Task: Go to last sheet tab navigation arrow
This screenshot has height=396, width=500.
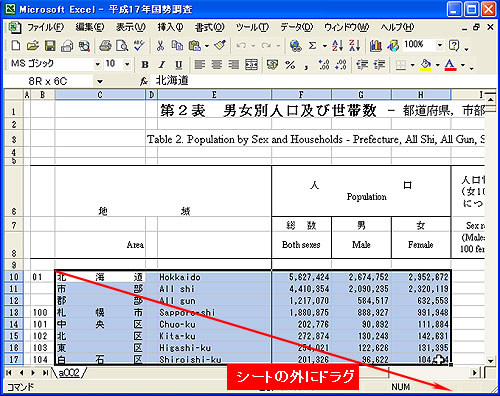Action: click(x=45, y=373)
